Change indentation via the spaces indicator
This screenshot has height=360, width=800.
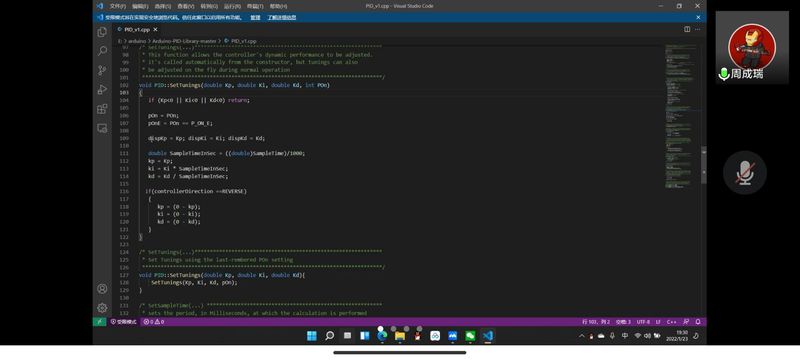[623, 322]
